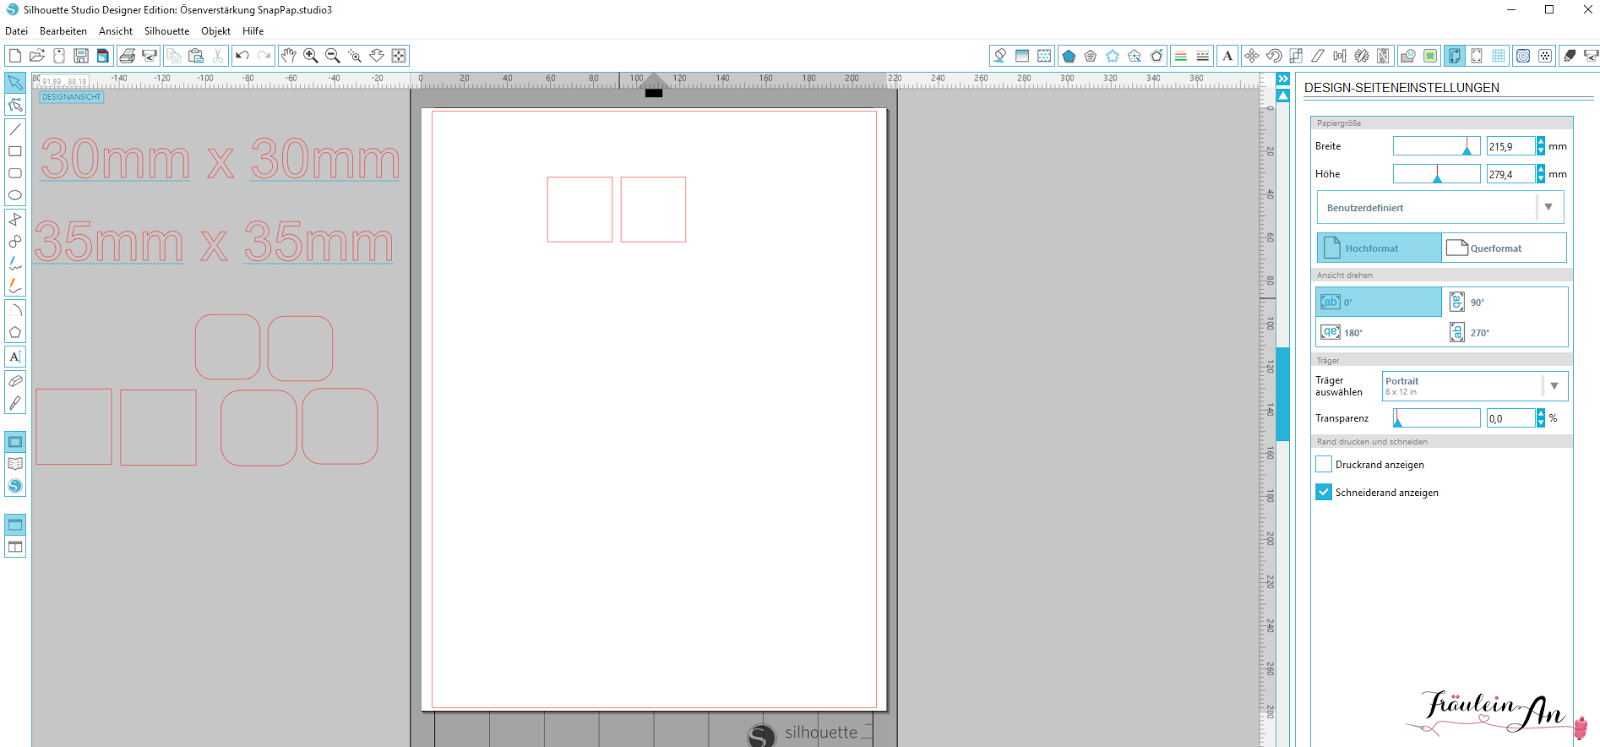
Task: Open a file with the folder icon
Action: pos(37,56)
